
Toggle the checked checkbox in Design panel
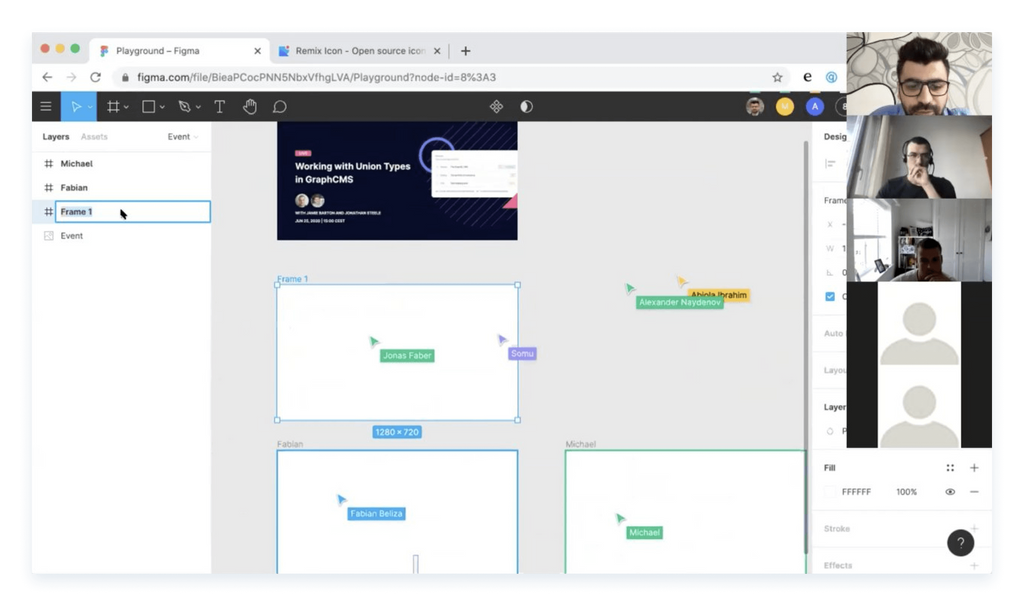pyautogui.click(x=830, y=296)
